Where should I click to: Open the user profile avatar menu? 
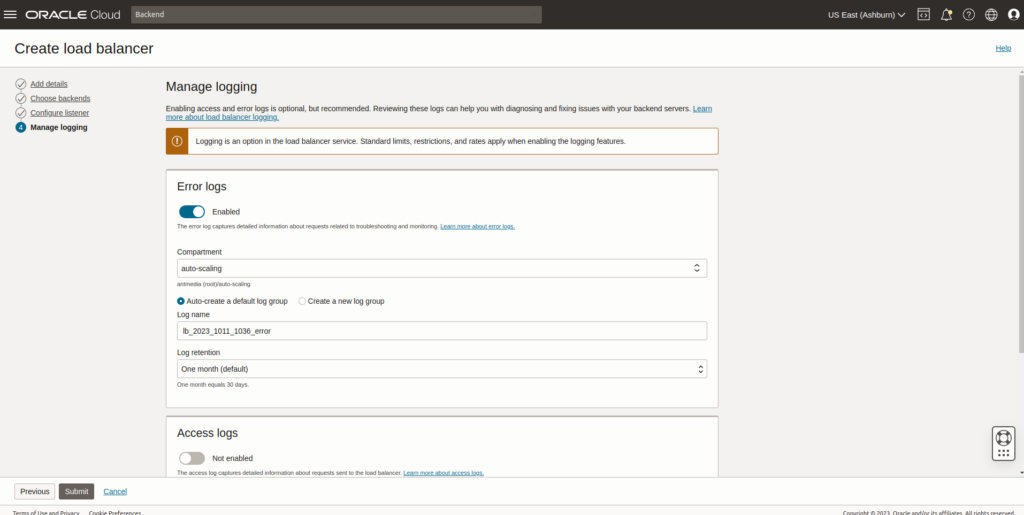pos(1014,14)
